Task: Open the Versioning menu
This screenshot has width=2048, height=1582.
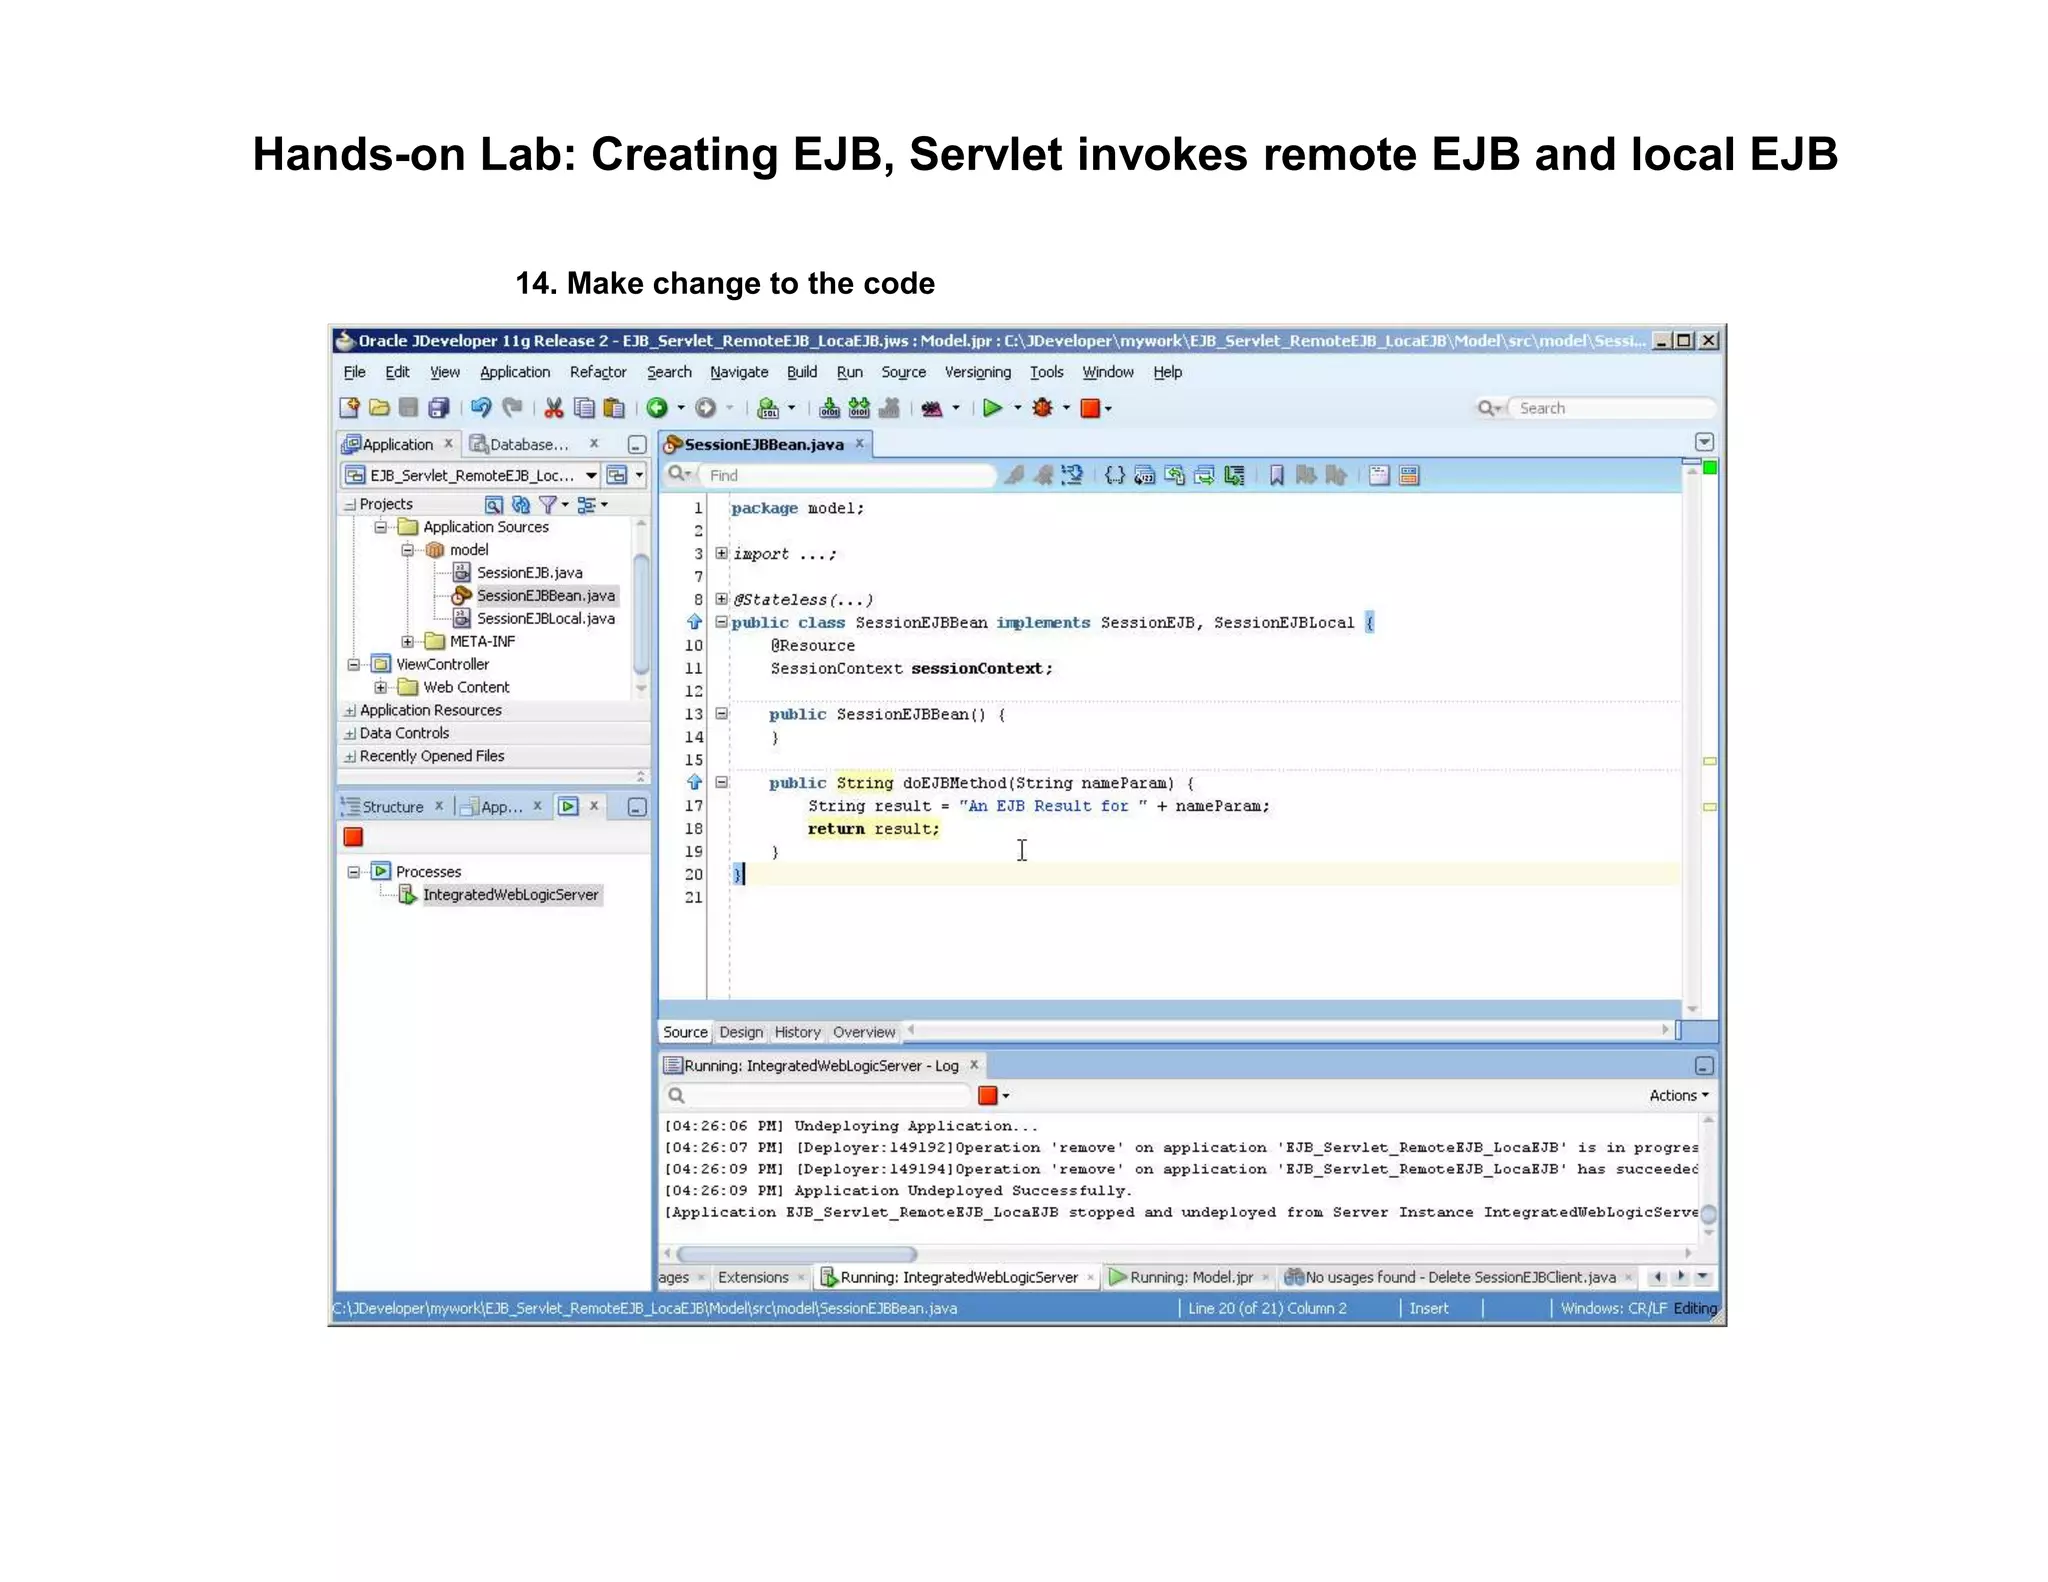Action: [978, 372]
